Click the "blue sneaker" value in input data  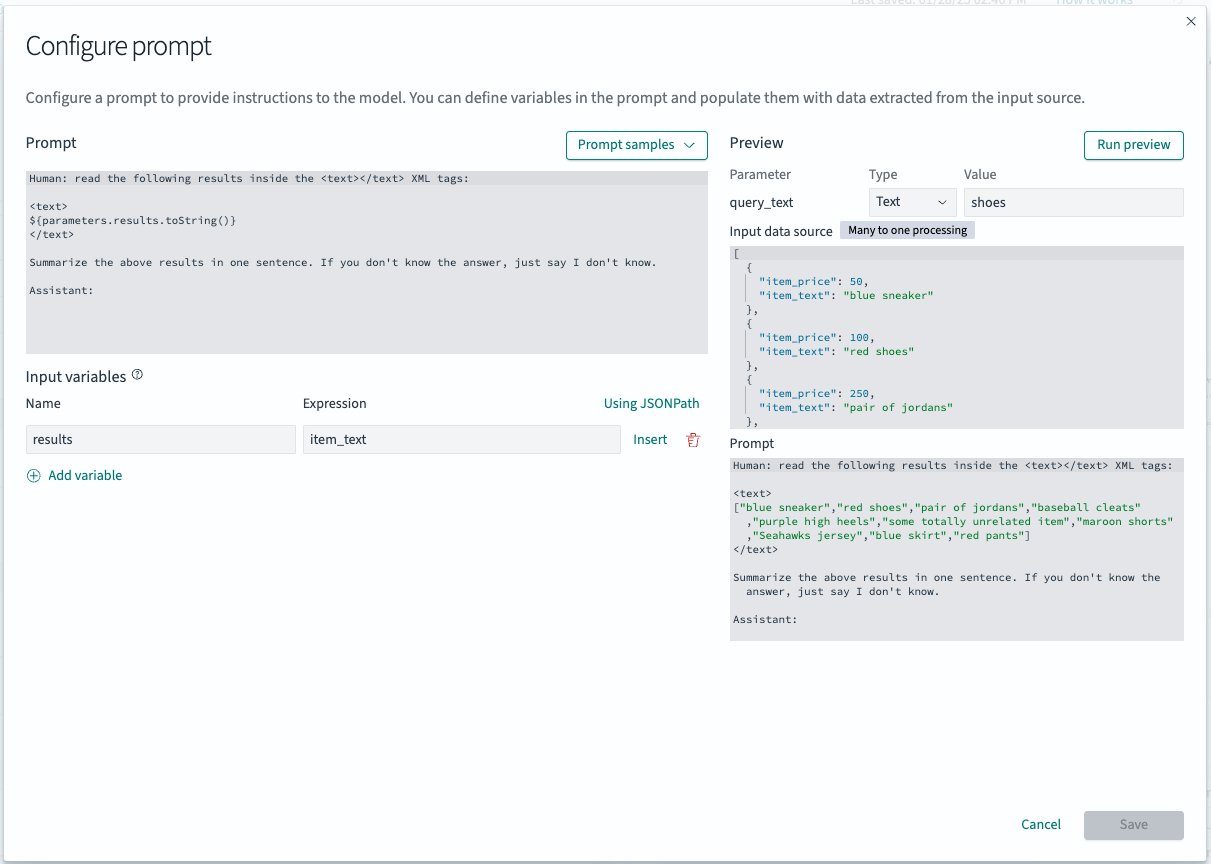tap(888, 296)
